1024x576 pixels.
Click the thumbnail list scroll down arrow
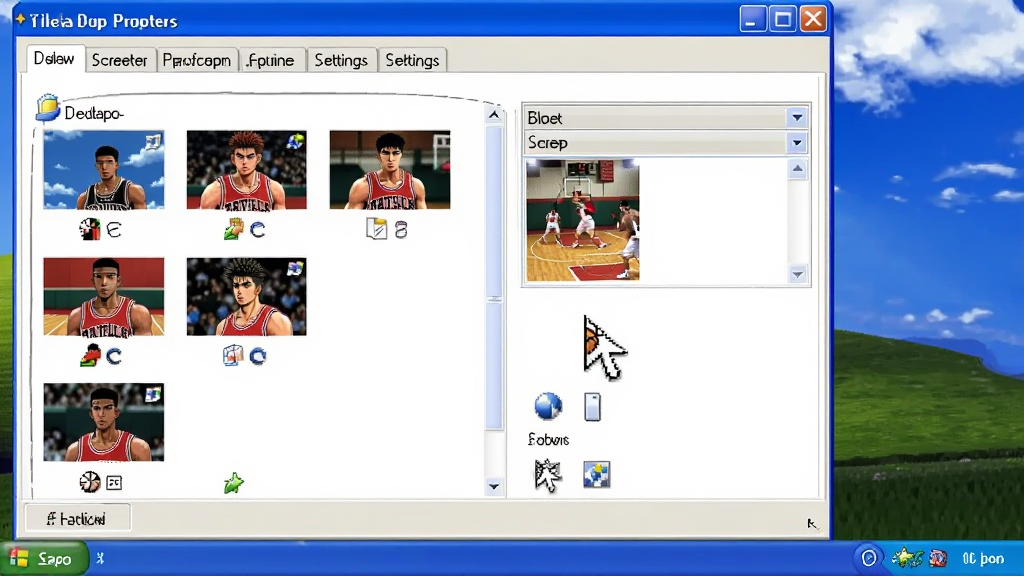click(x=494, y=487)
